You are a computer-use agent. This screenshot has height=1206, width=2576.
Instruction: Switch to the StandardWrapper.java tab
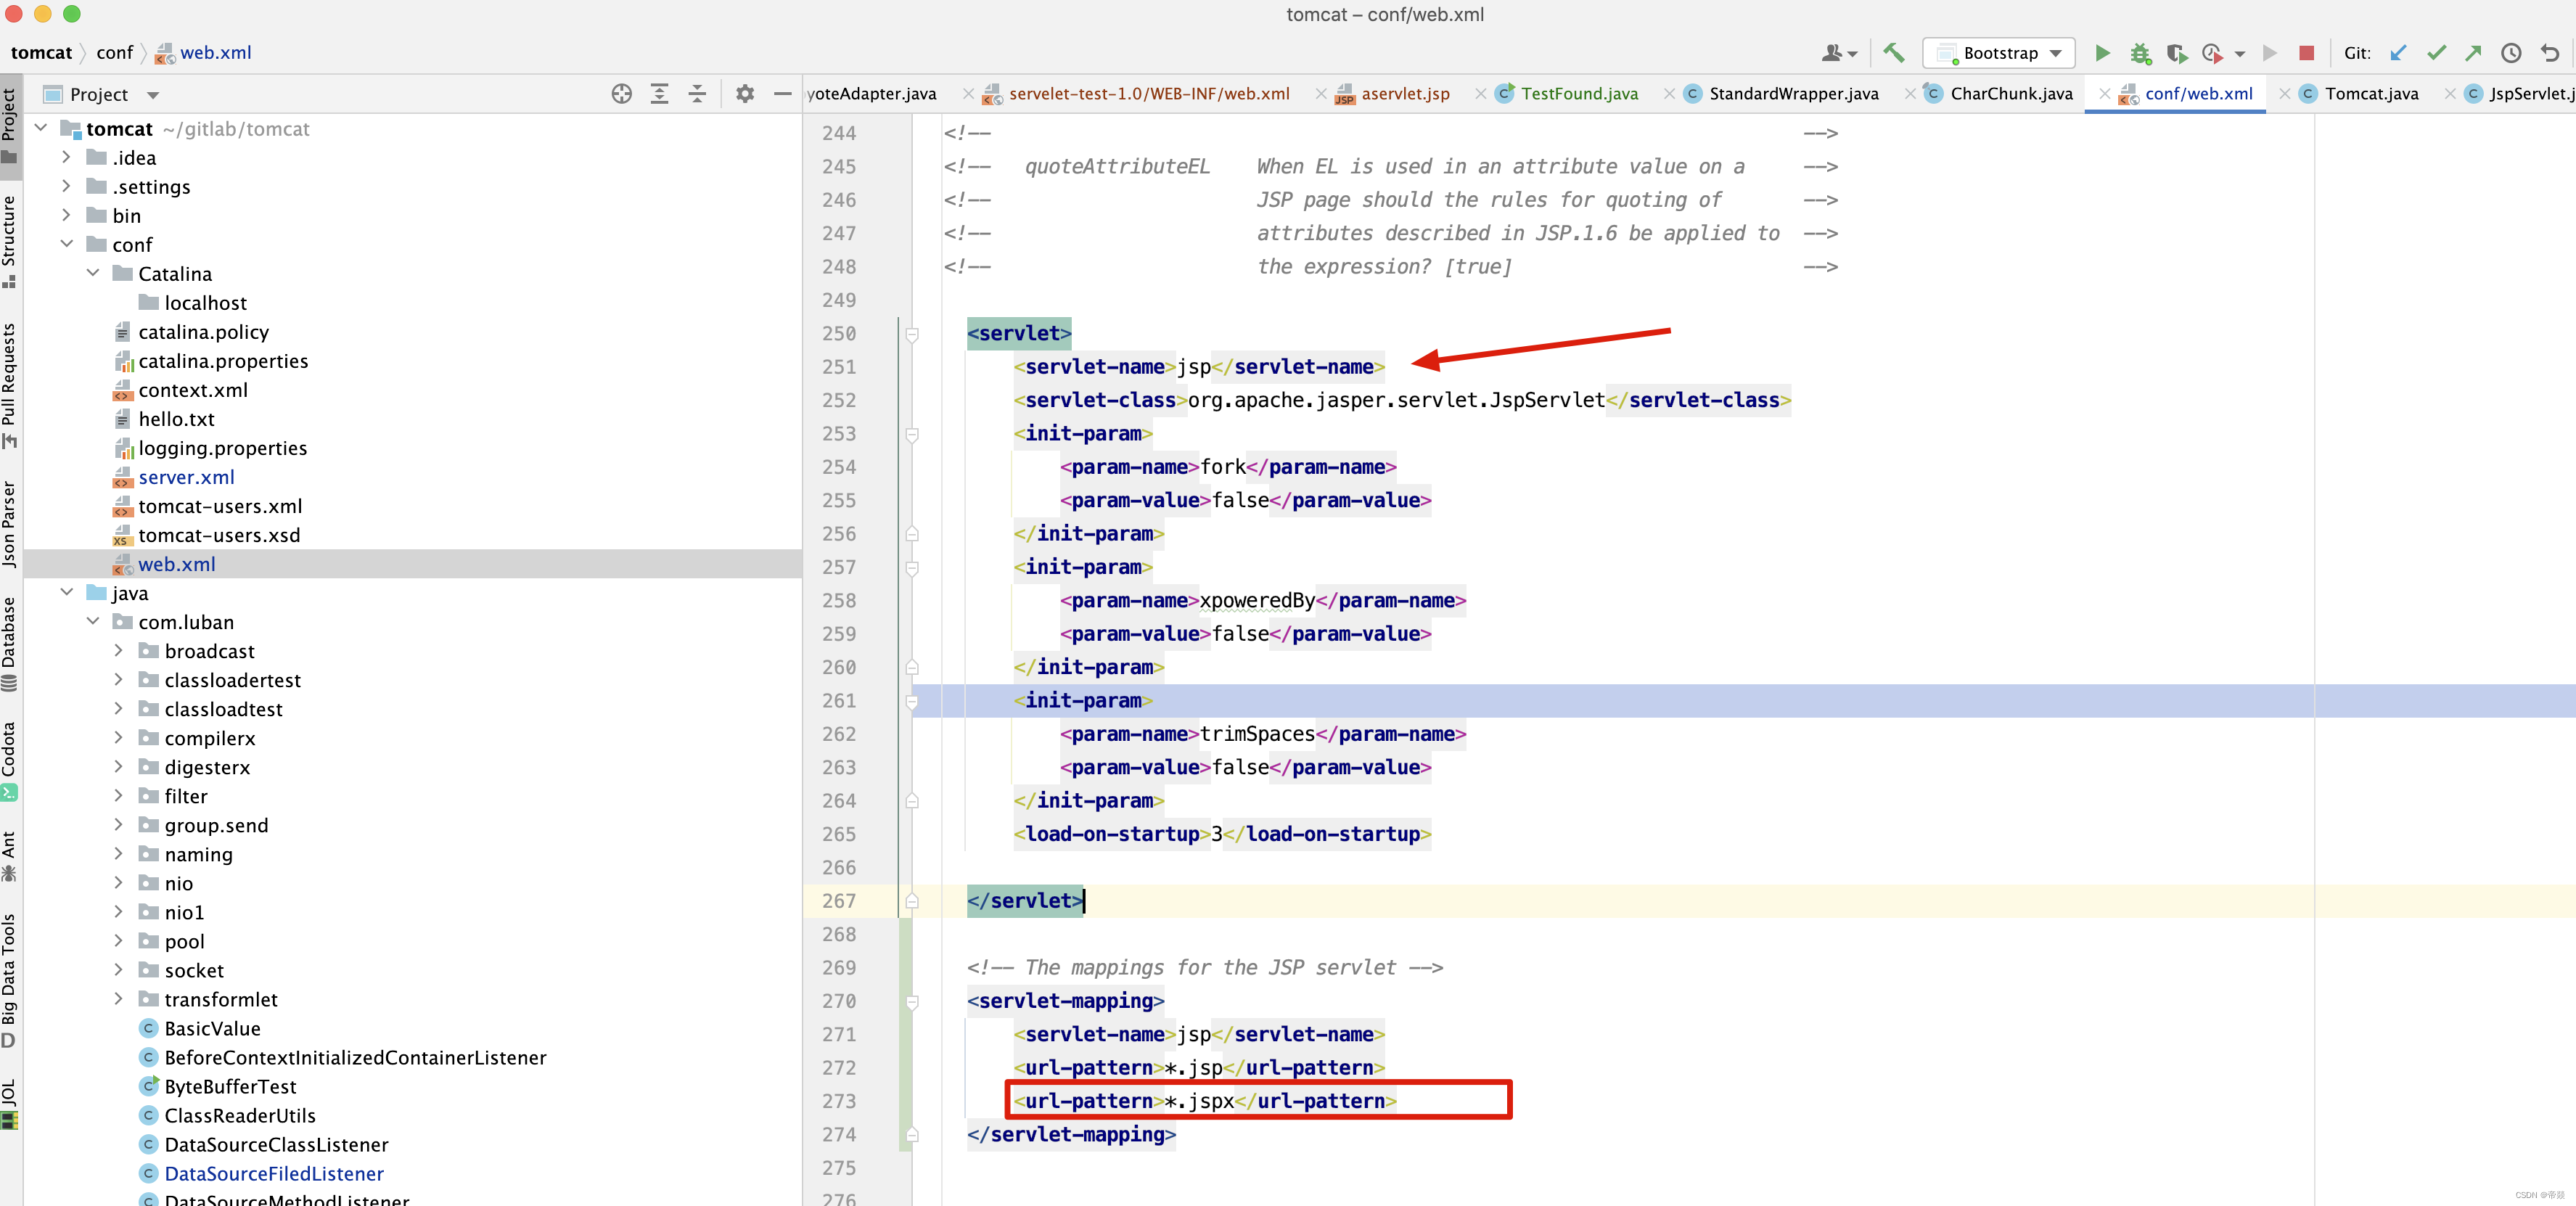1792,94
